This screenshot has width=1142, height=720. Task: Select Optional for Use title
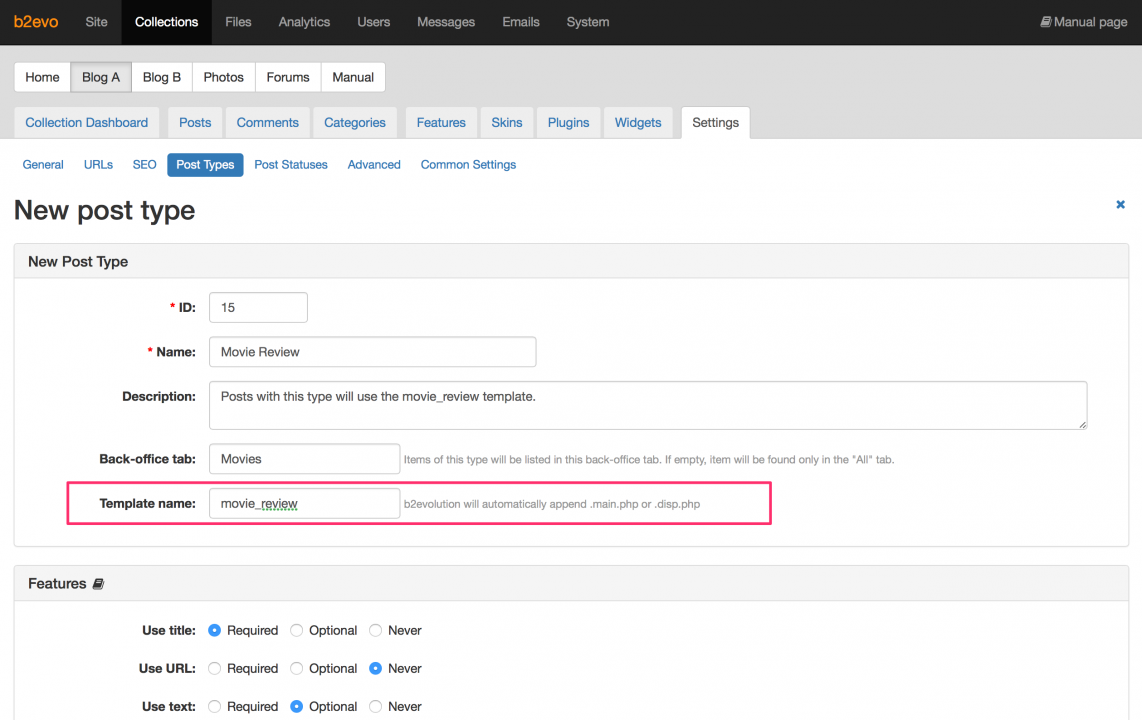pos(296,630)
